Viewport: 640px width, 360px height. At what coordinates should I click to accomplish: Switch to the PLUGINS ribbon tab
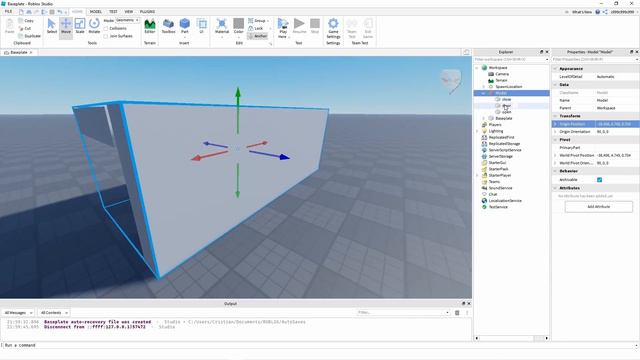[147, 12]
